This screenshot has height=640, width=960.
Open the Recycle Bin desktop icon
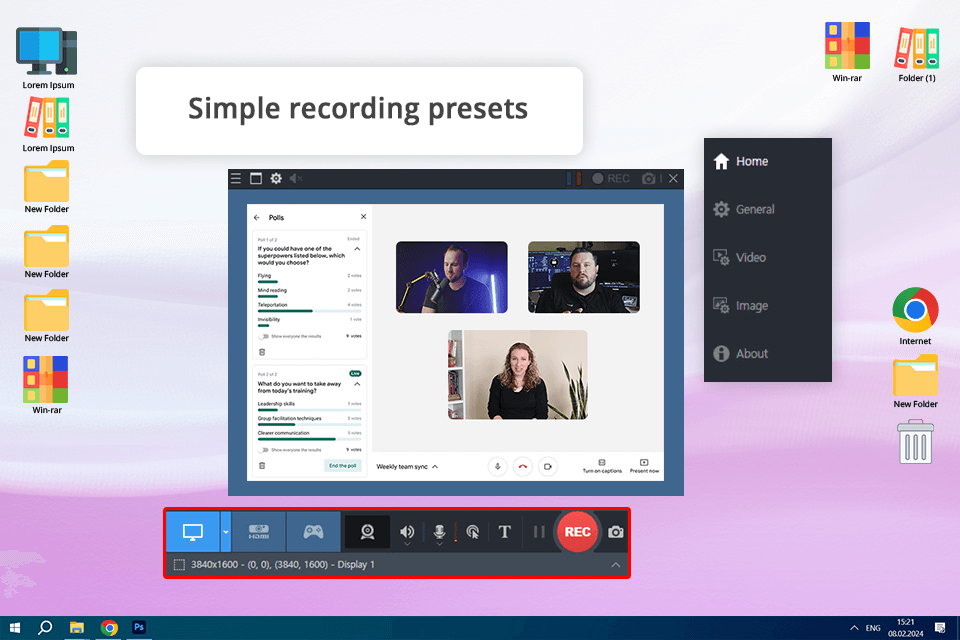tap(915, 442)
